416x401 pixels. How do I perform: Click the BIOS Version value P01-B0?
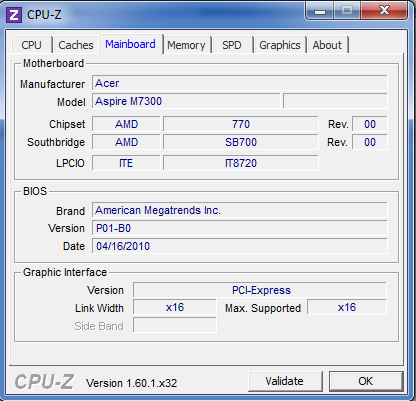(240, 228)
